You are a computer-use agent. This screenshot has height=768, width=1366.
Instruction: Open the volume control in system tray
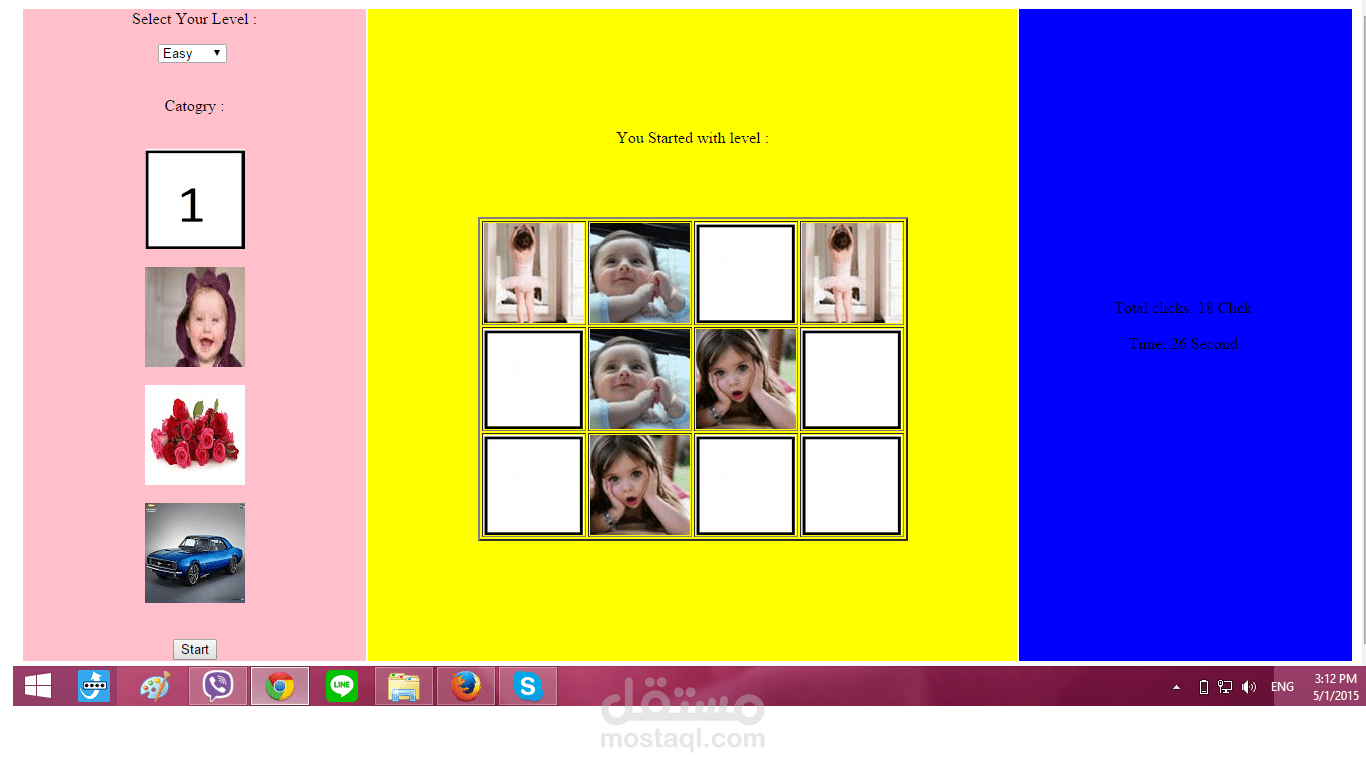click(x=1248, y=687)
